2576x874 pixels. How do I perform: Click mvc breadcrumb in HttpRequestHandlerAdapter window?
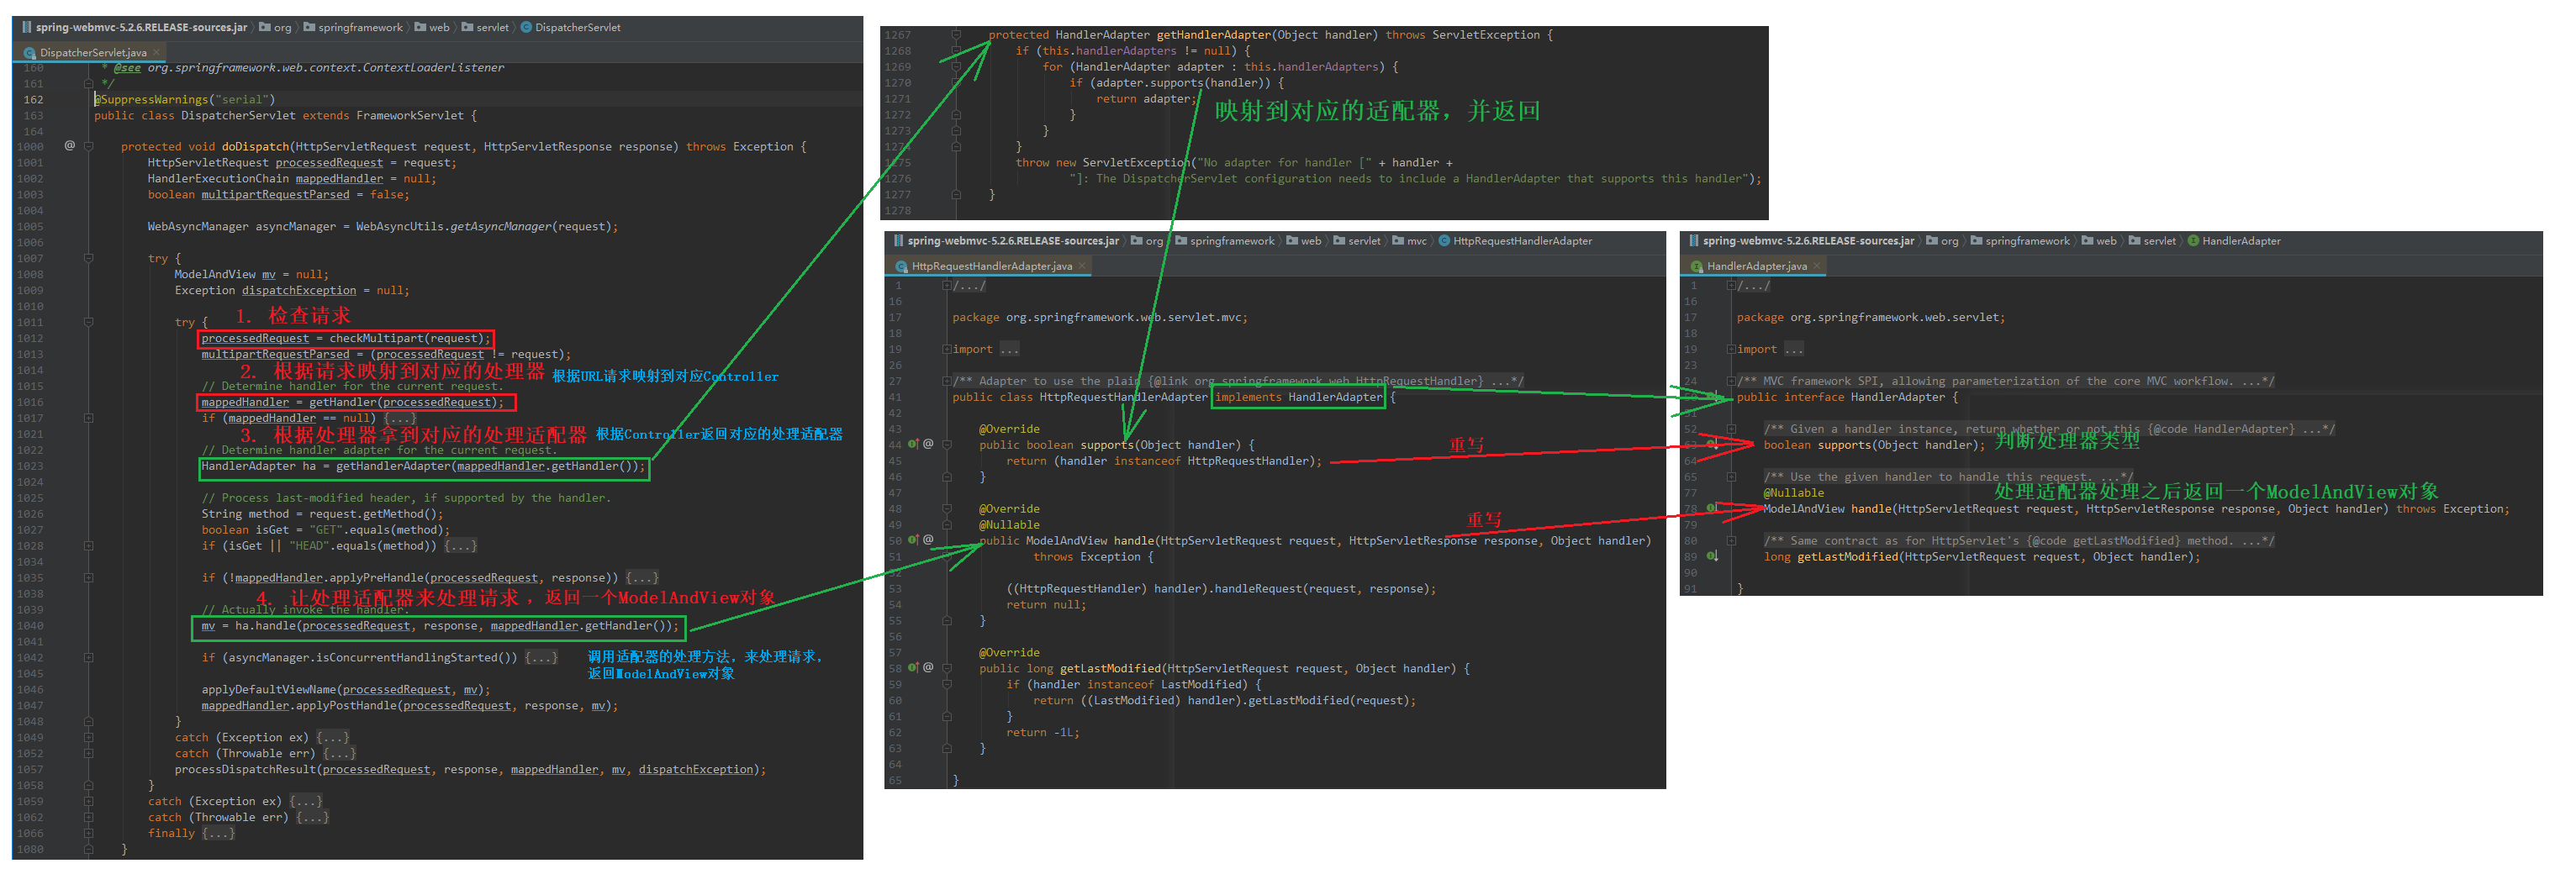[1410, 241]
